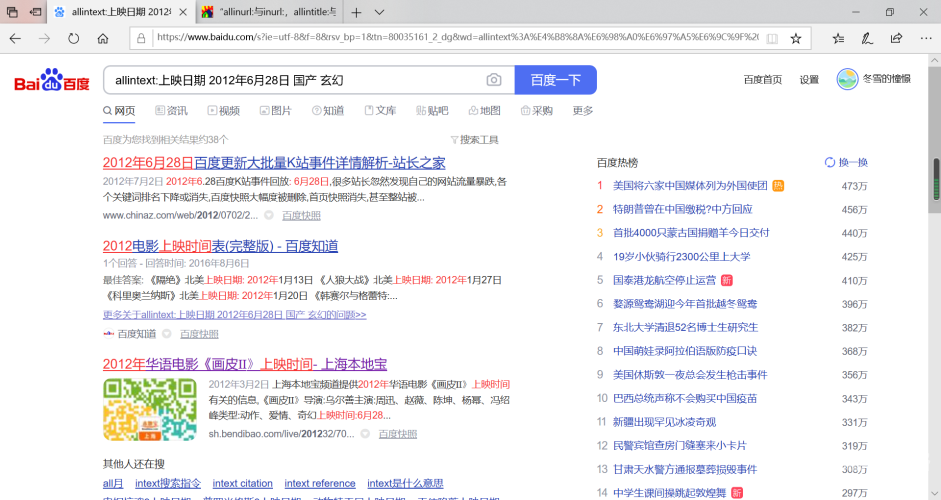This screenshot has height=500, width=941.
Task: Switch to the allinurl与inurl tab
Action: 270,12
